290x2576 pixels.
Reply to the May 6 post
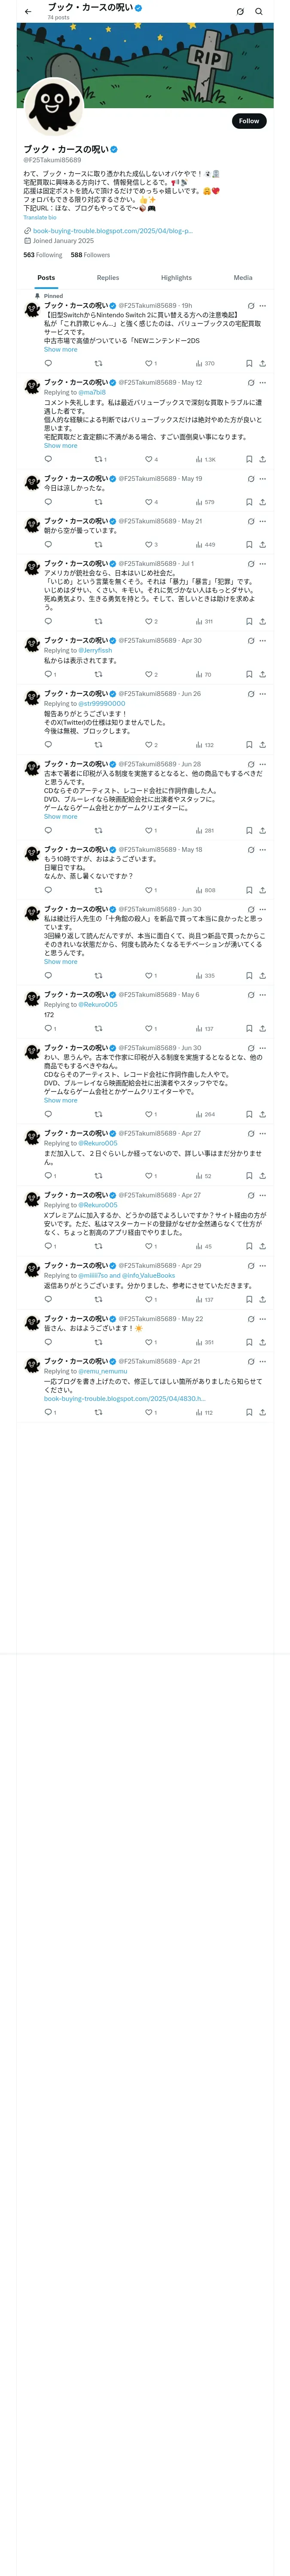(48, 1028)
